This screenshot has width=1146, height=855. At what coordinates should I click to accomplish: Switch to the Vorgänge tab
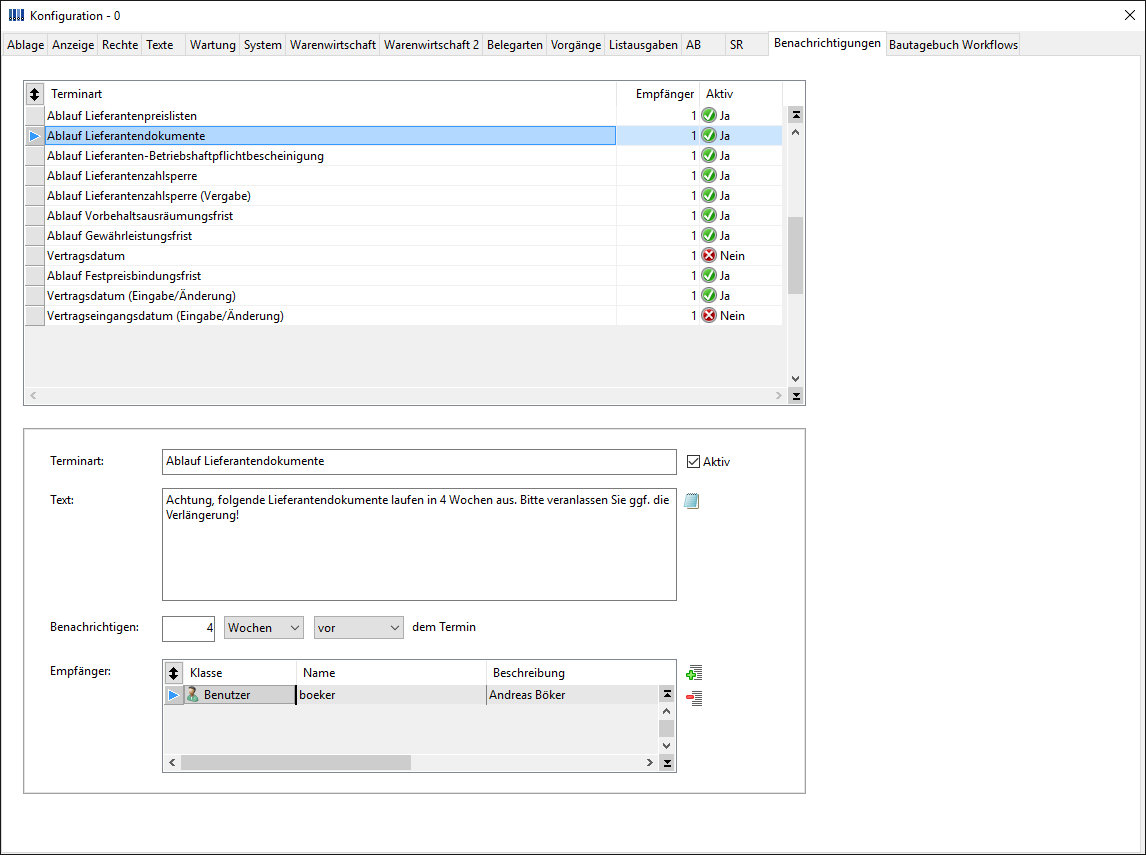[x=576, y=45]
